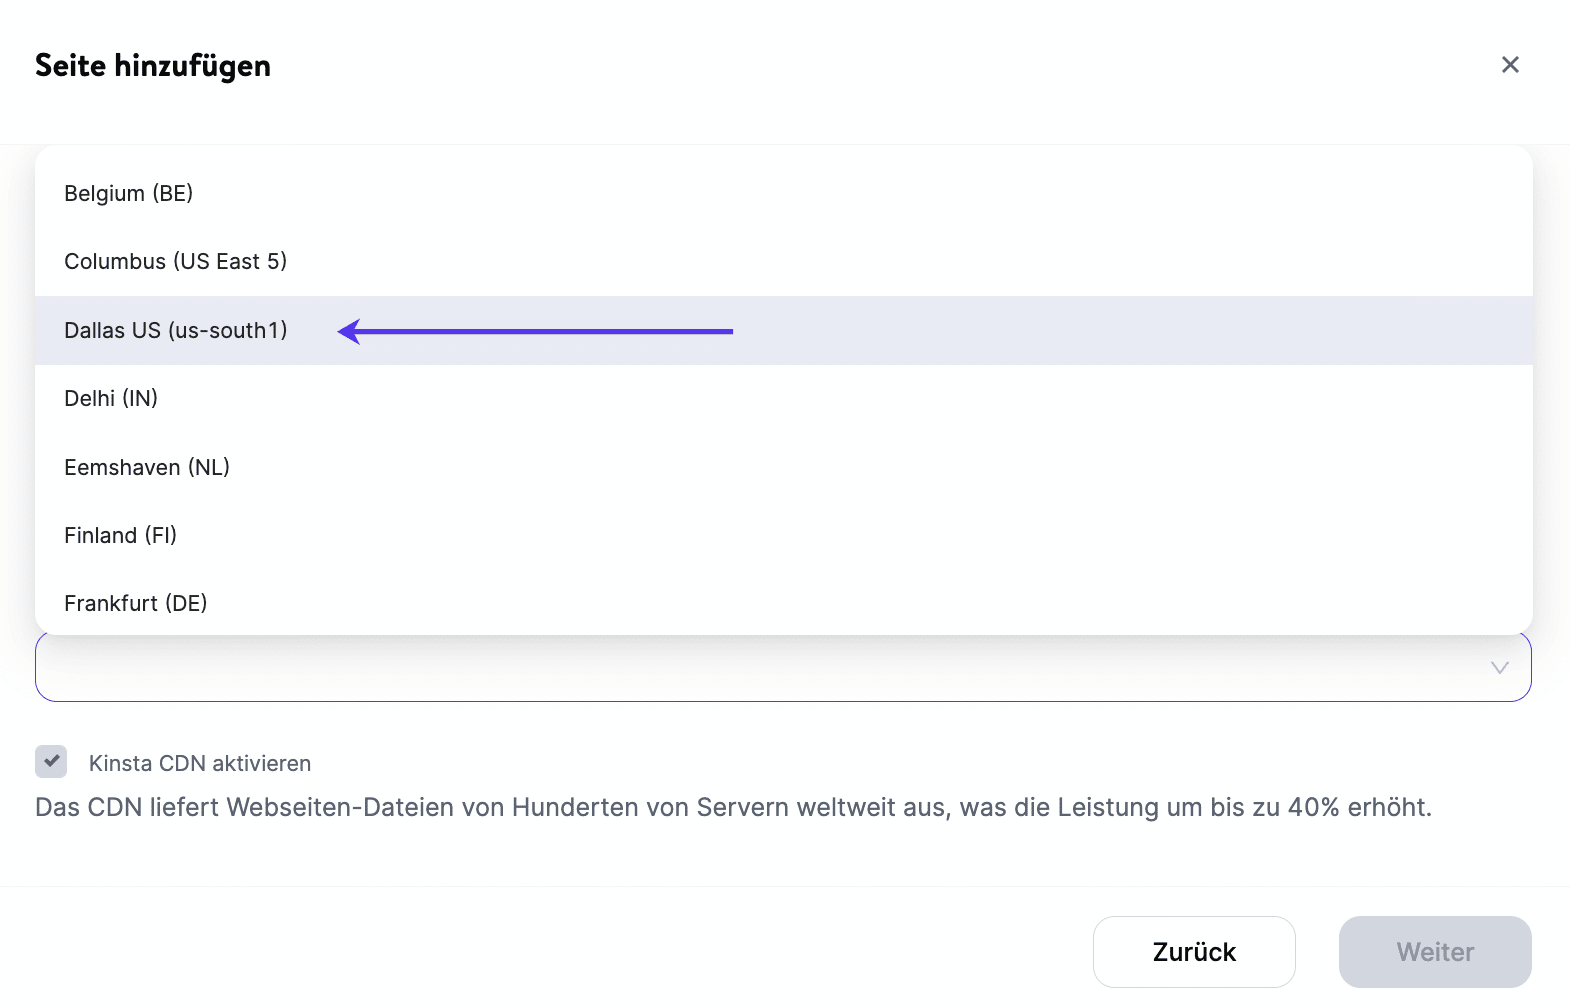The height and width of the screenshot is (1008, 1570).
Task: Choose Columbus (US East 5) location
Action: point(176,261)
